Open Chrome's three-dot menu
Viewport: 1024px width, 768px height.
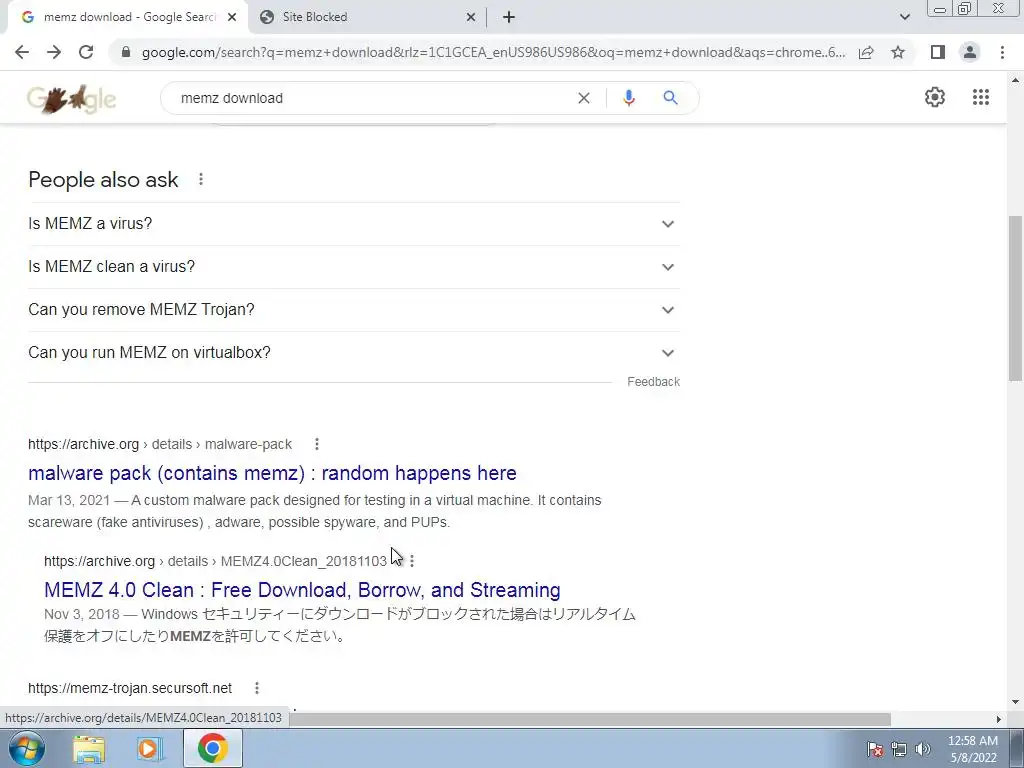pos(1002,52)
